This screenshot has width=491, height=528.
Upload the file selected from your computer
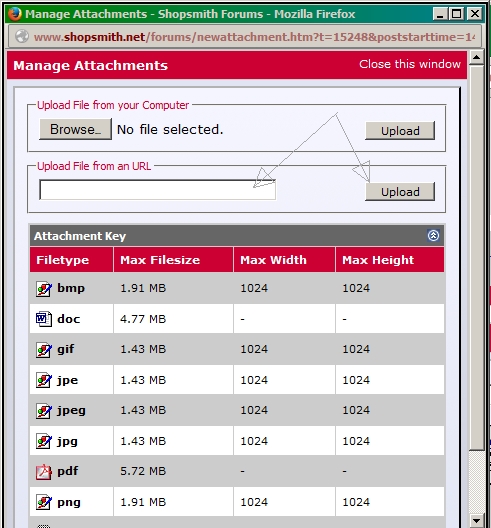click(400, 131)
